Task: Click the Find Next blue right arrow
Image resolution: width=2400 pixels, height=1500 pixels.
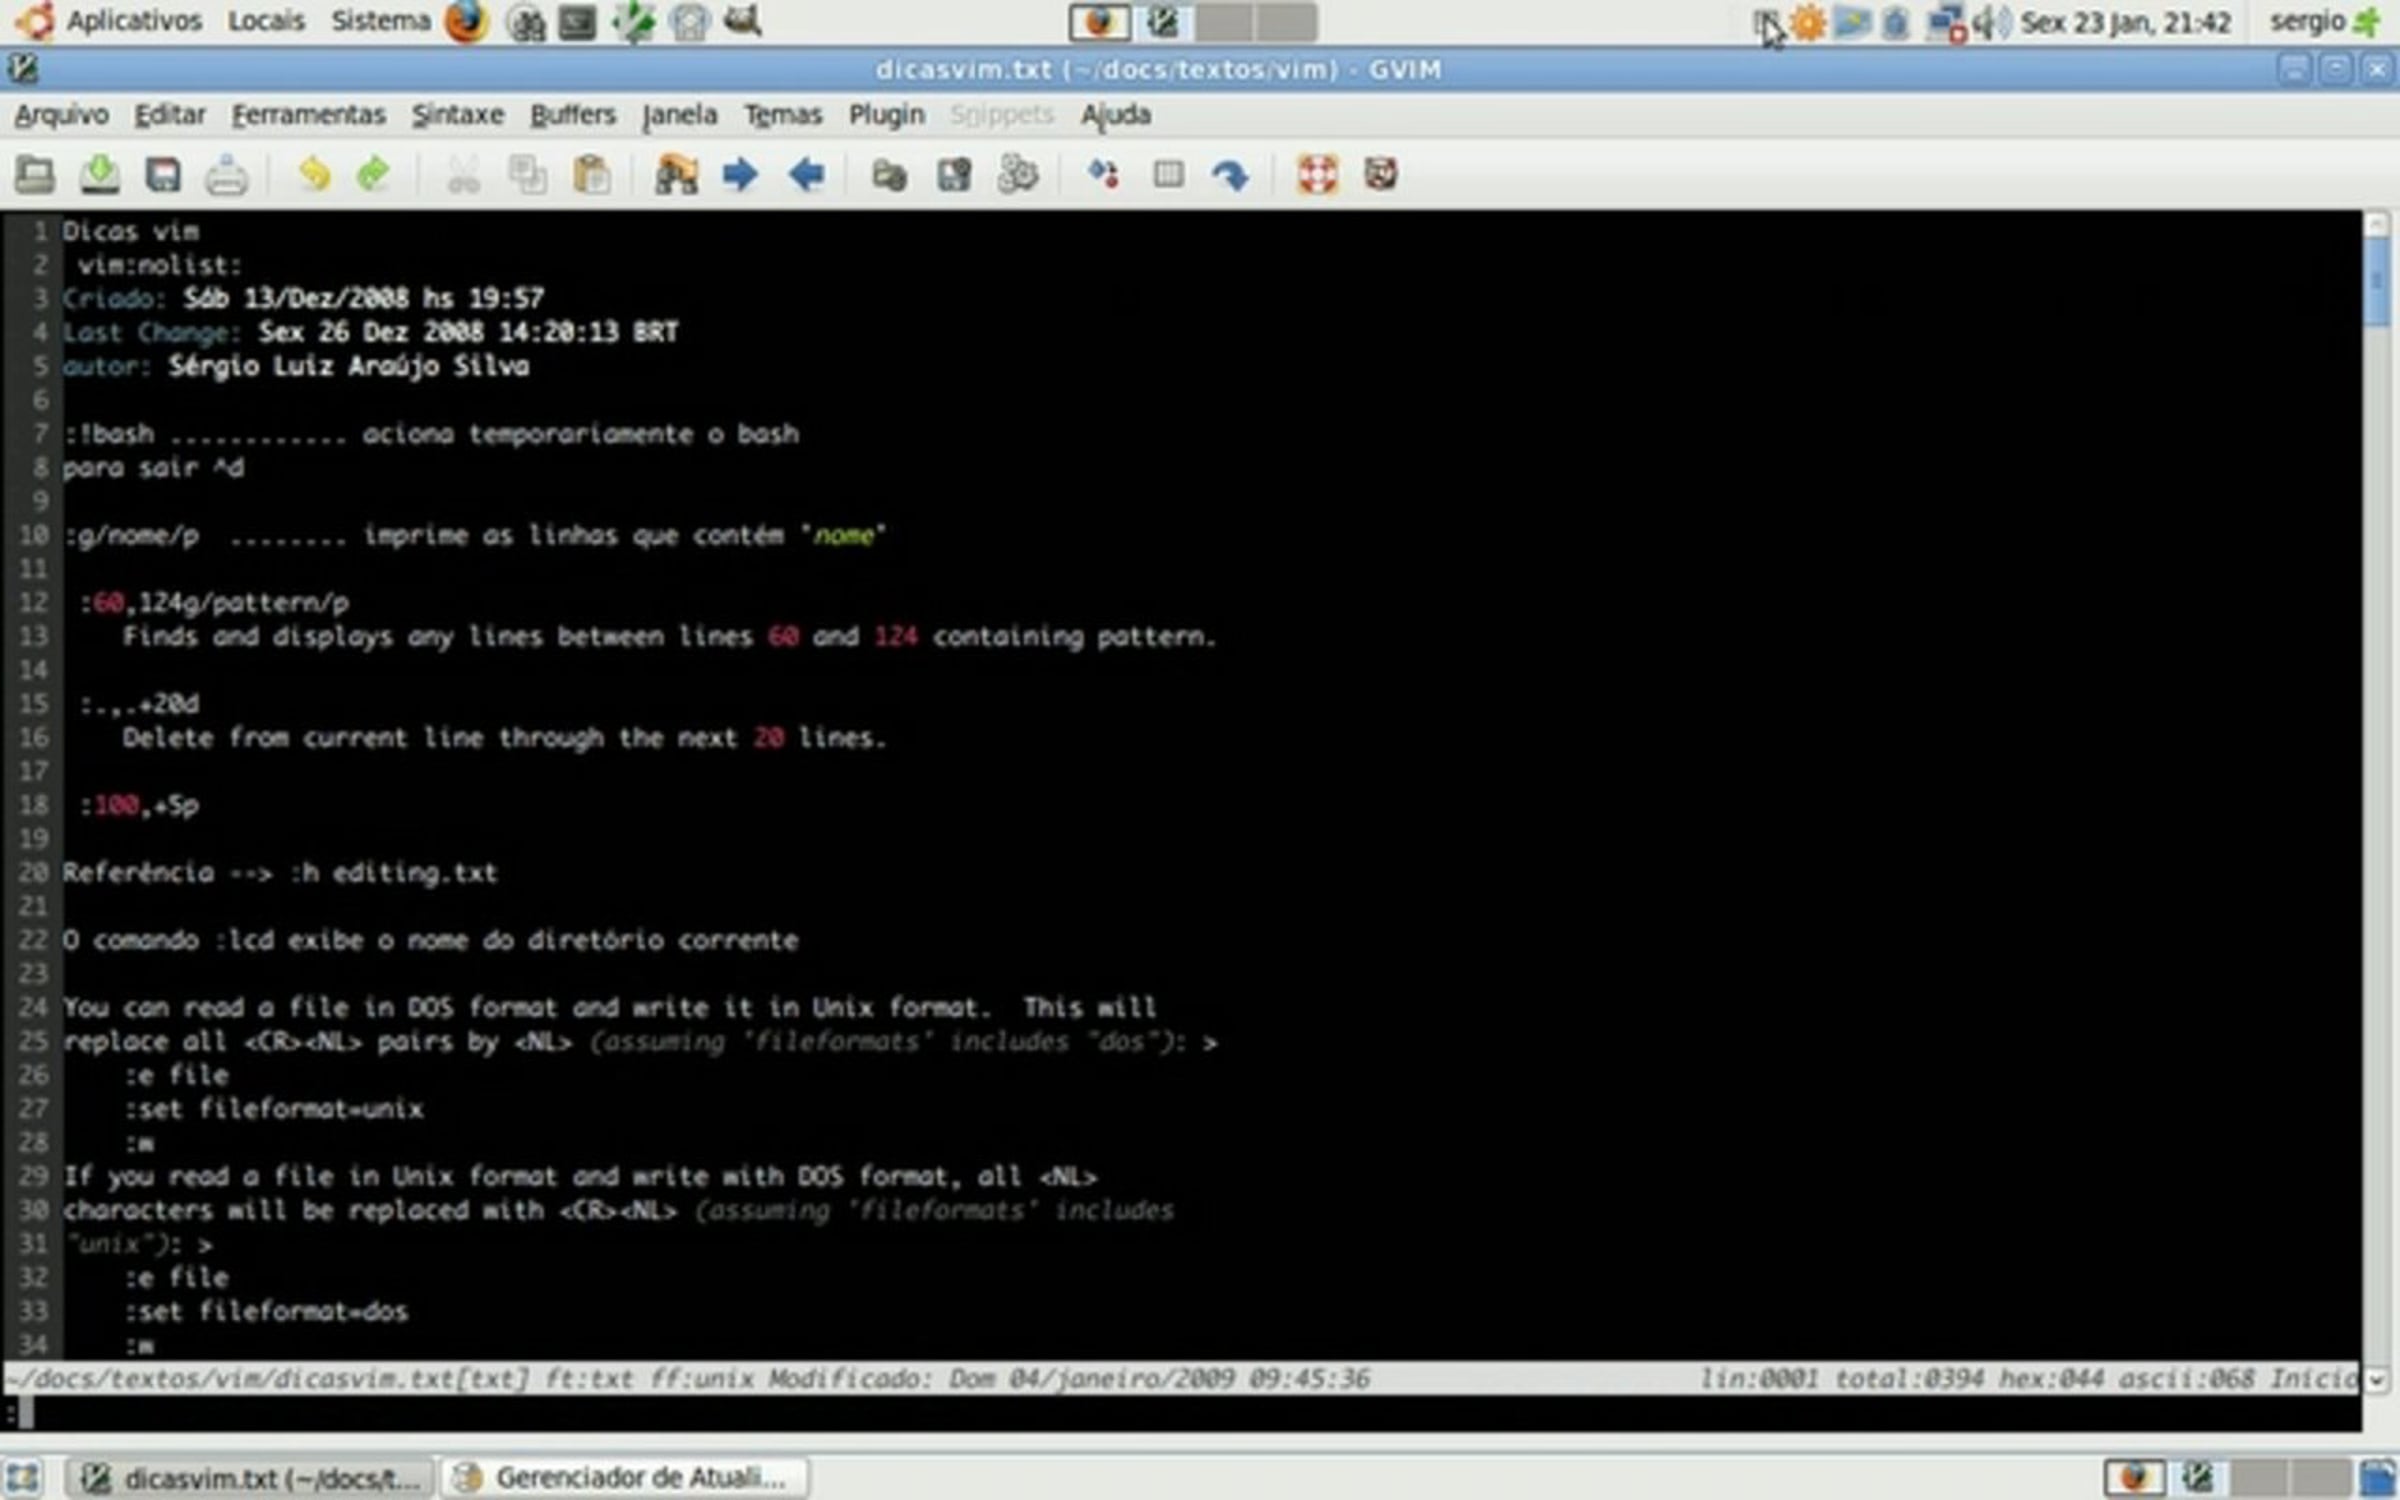Action: point(740,175)
